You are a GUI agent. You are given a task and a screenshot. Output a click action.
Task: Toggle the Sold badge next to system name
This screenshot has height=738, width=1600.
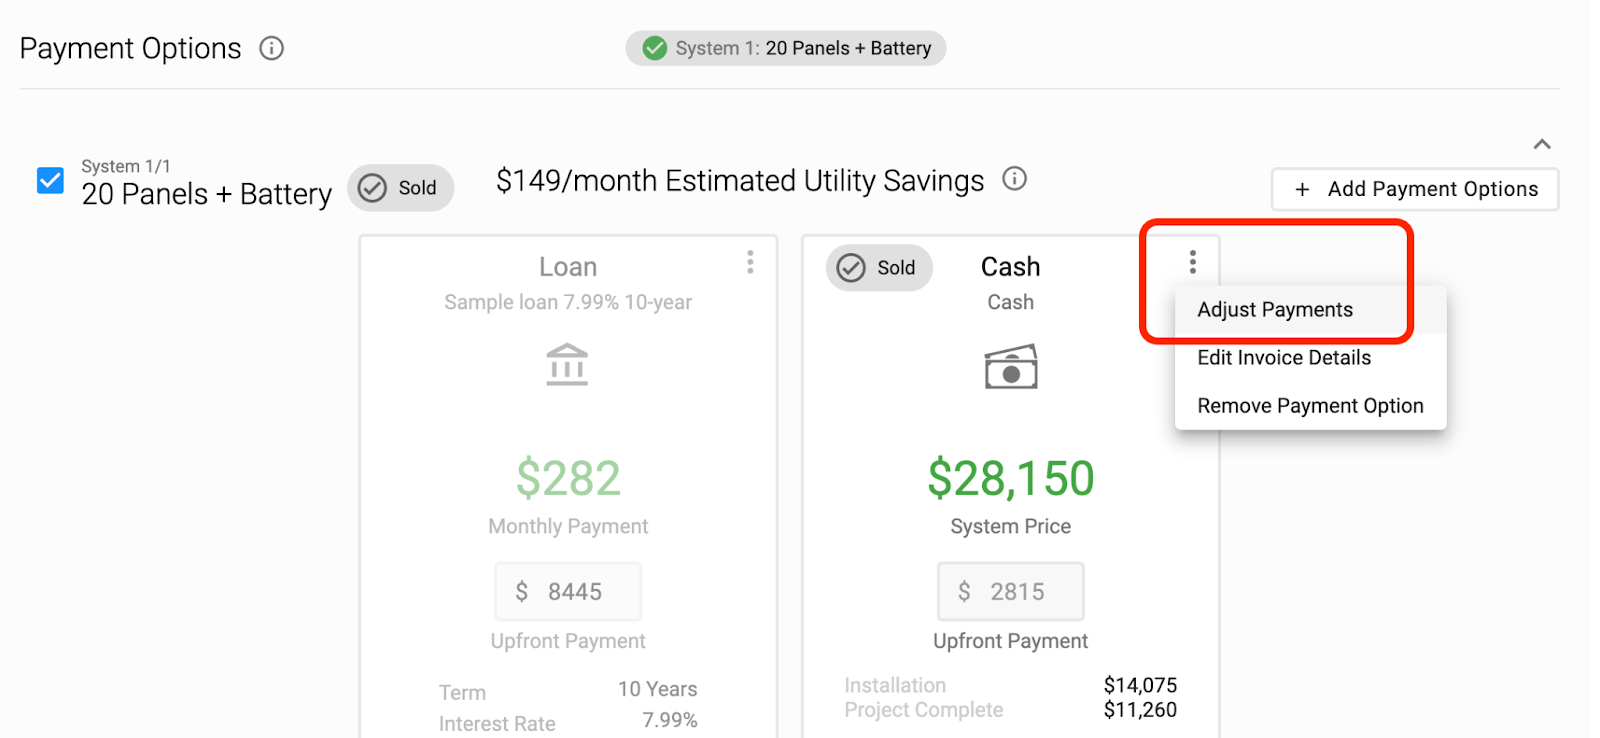pos(400,188)
